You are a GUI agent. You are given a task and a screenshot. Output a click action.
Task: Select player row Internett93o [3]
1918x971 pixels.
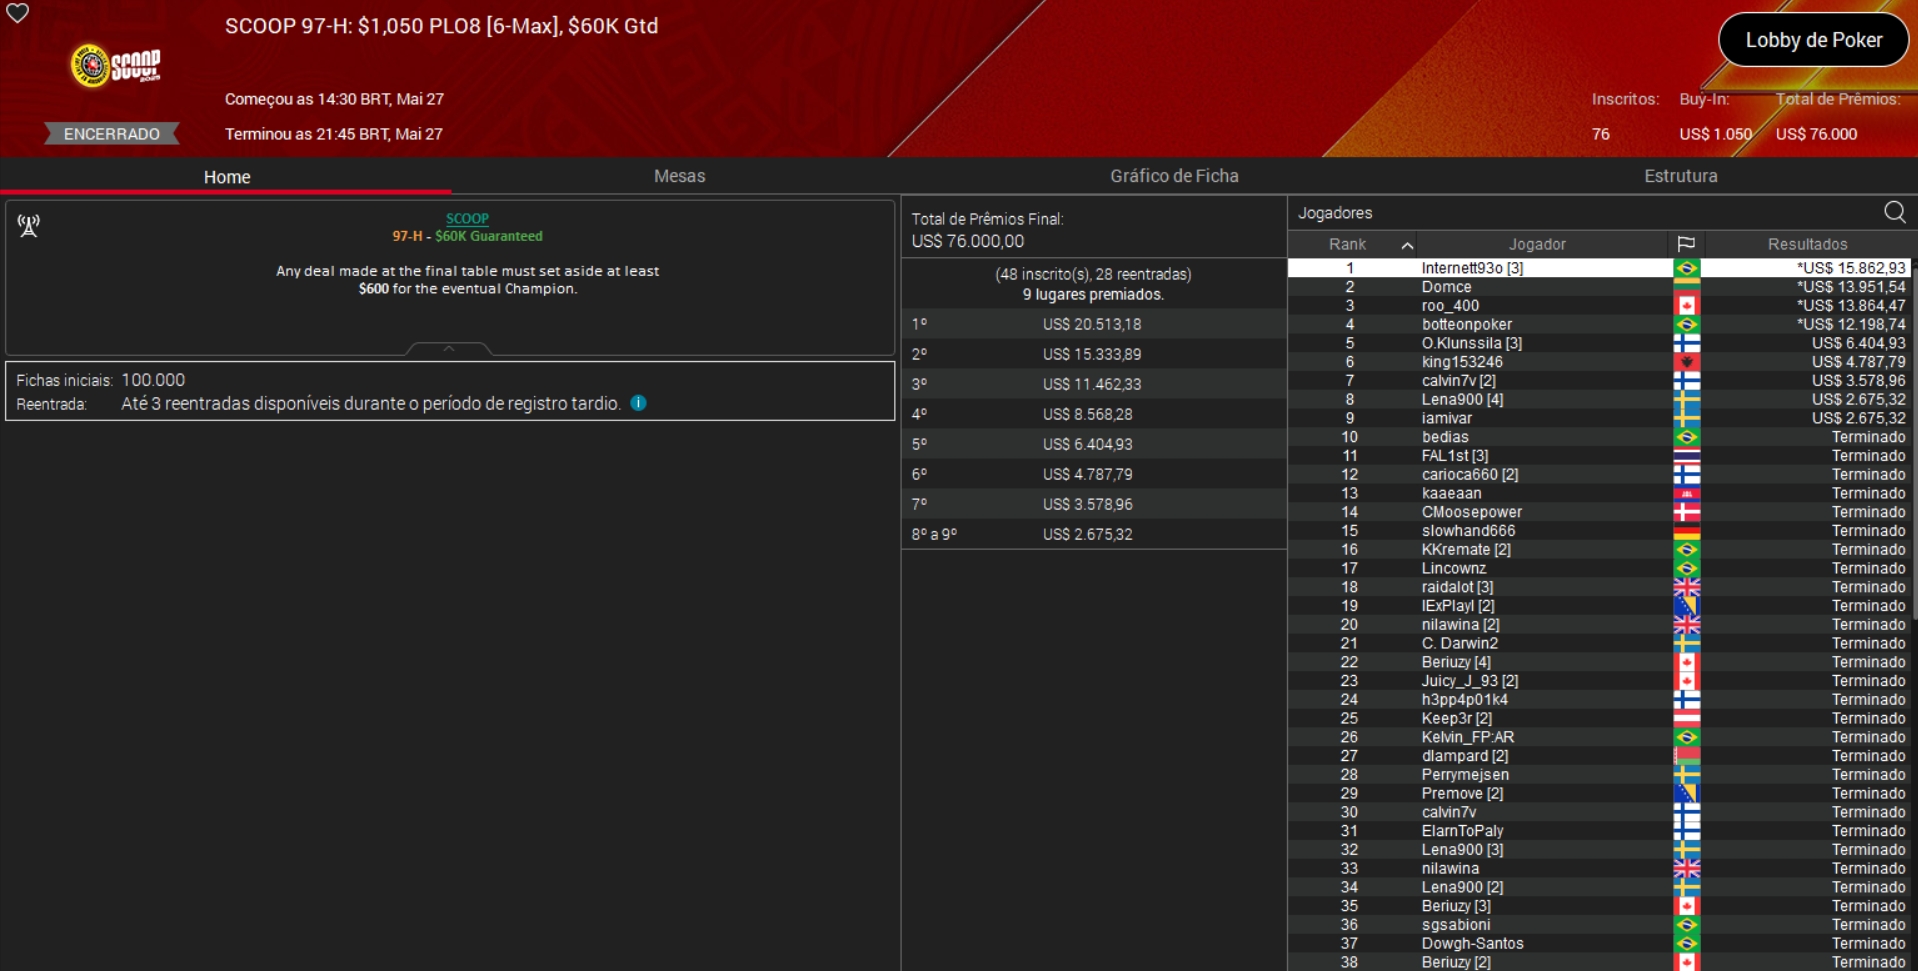coord(1599,268)
